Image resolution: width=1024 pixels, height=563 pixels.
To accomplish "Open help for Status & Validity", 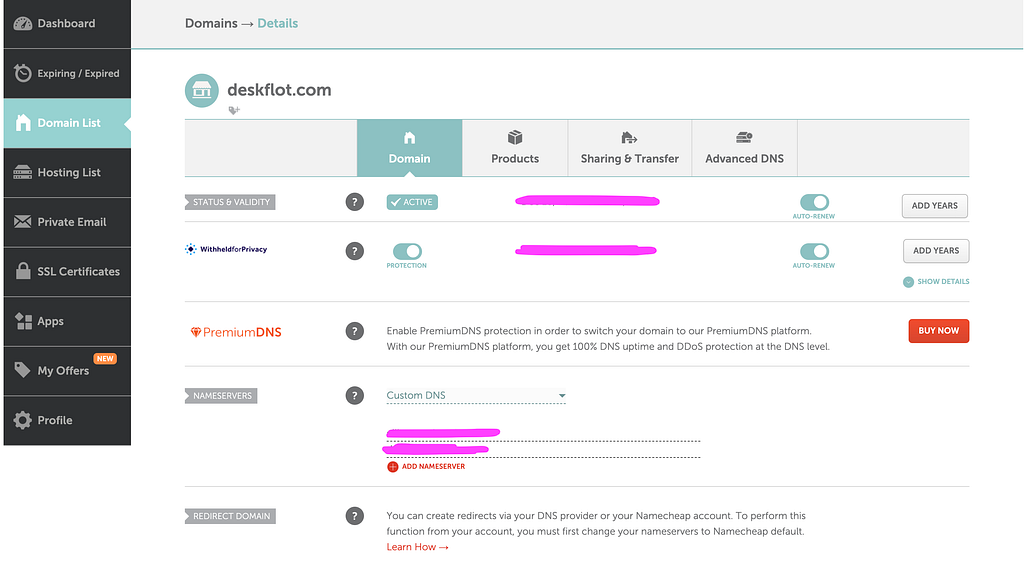I will coord(355,202).
